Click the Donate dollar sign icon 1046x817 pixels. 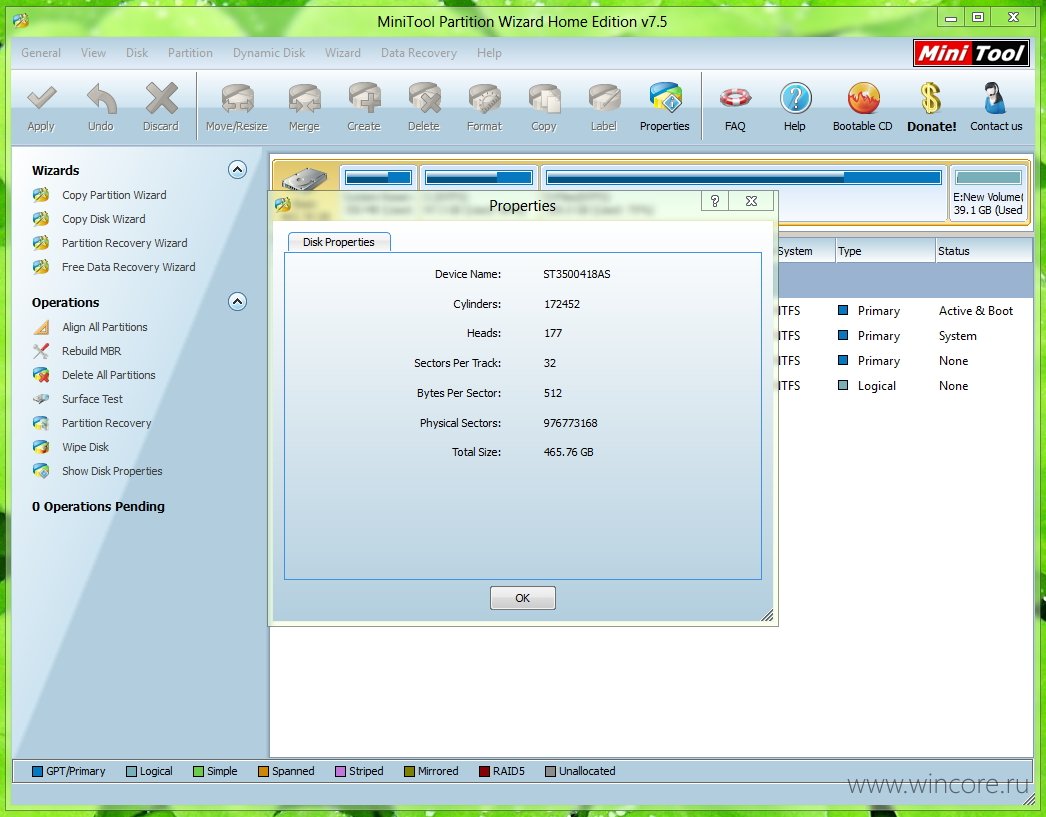pyautogui.click(x=931, y=99)
